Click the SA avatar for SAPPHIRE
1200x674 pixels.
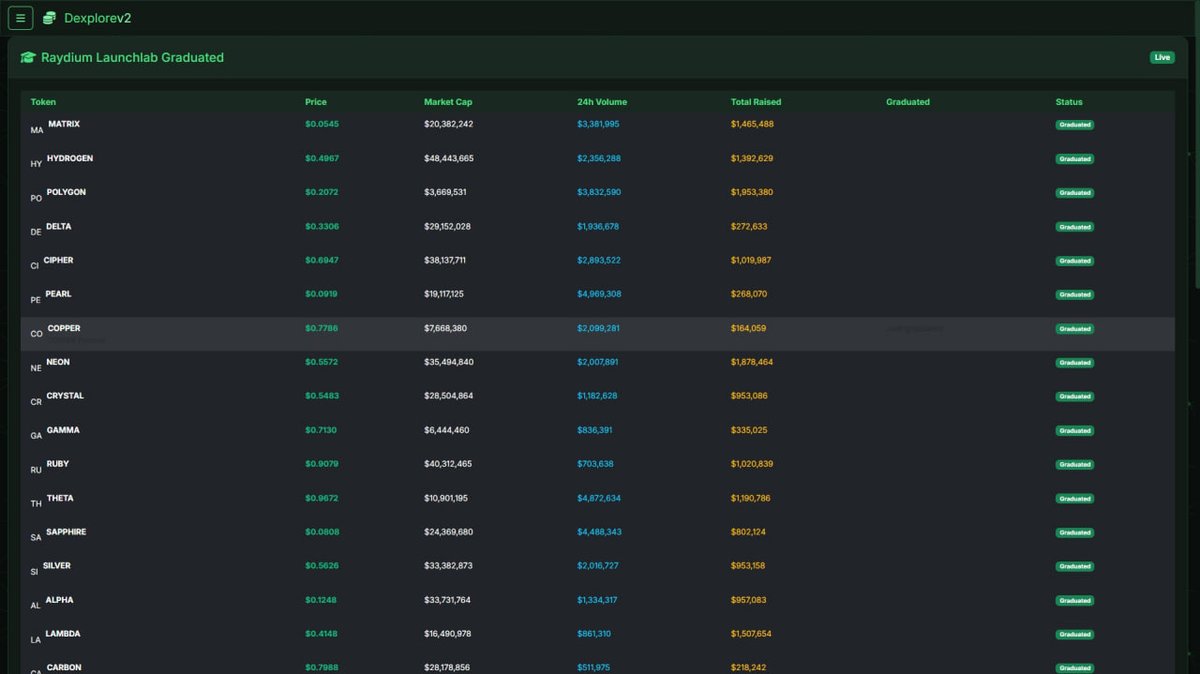37,538
